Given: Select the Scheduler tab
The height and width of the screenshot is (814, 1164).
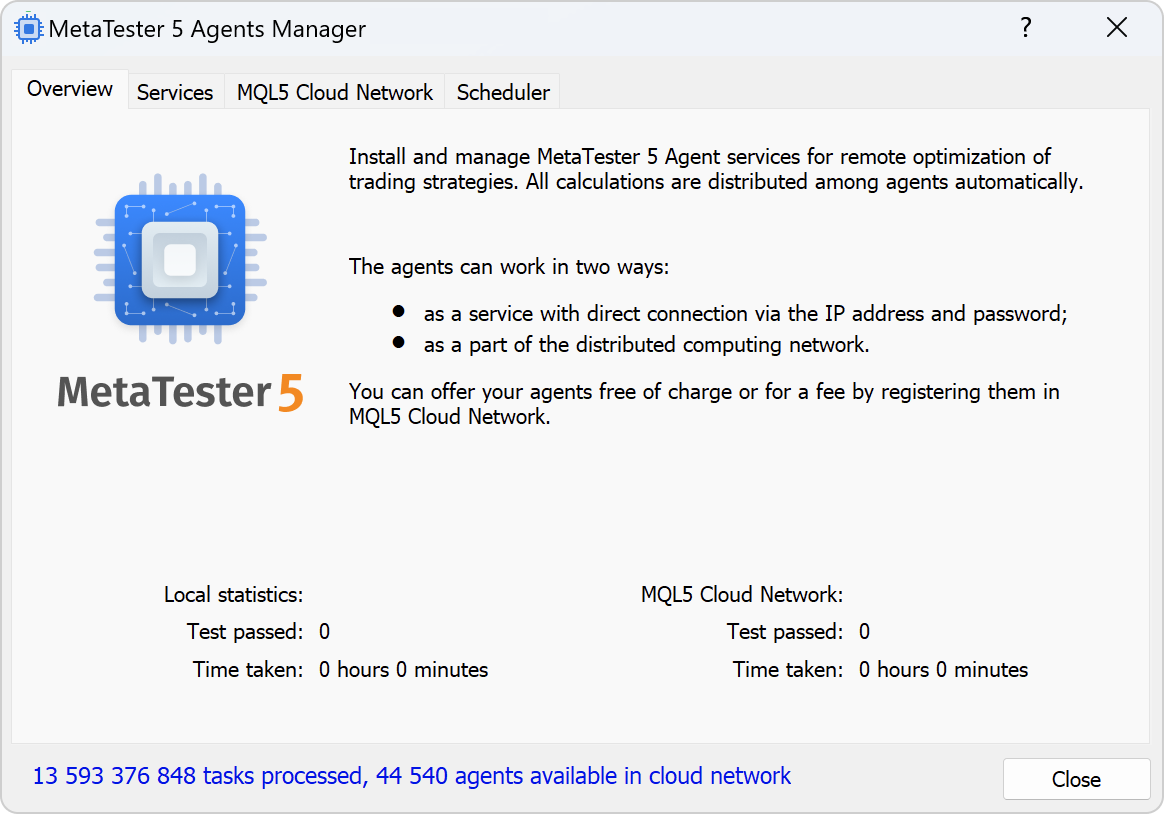Looking at the screenshot, I should click(503, 93).
